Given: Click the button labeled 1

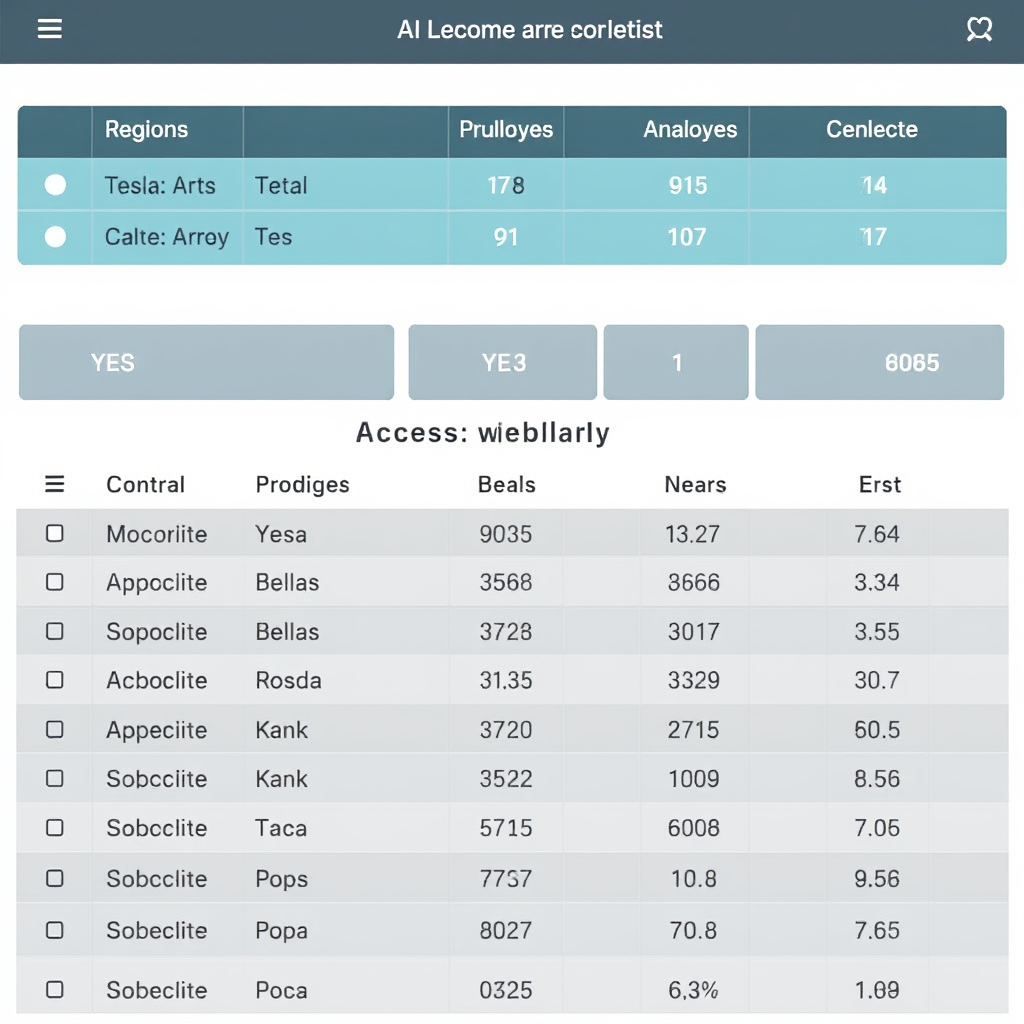Looking at the screenshot, I should [x=676, y=363].
